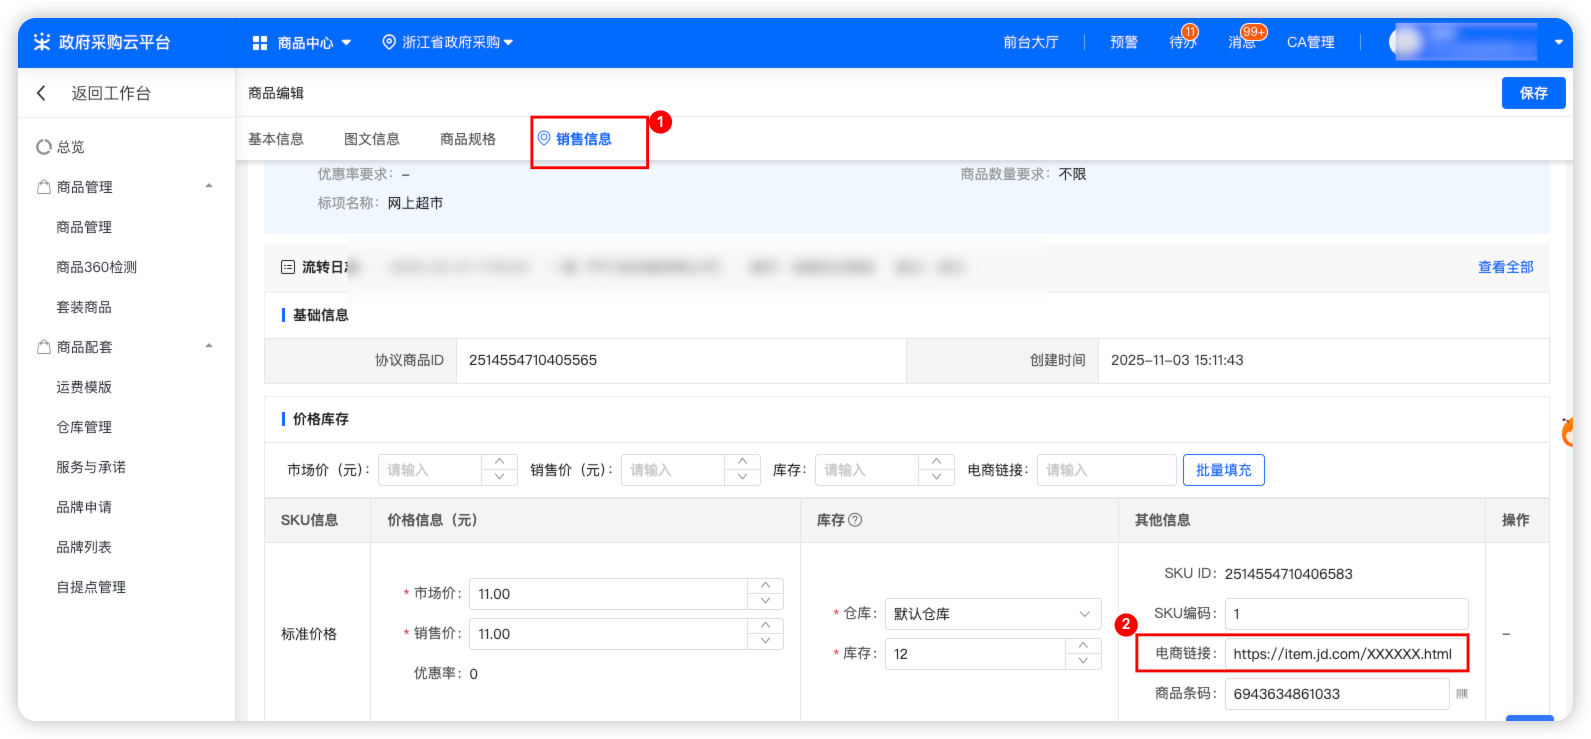Click the 保存 button
Screen dimensions: 1591x739
[x=1533, y=93]
